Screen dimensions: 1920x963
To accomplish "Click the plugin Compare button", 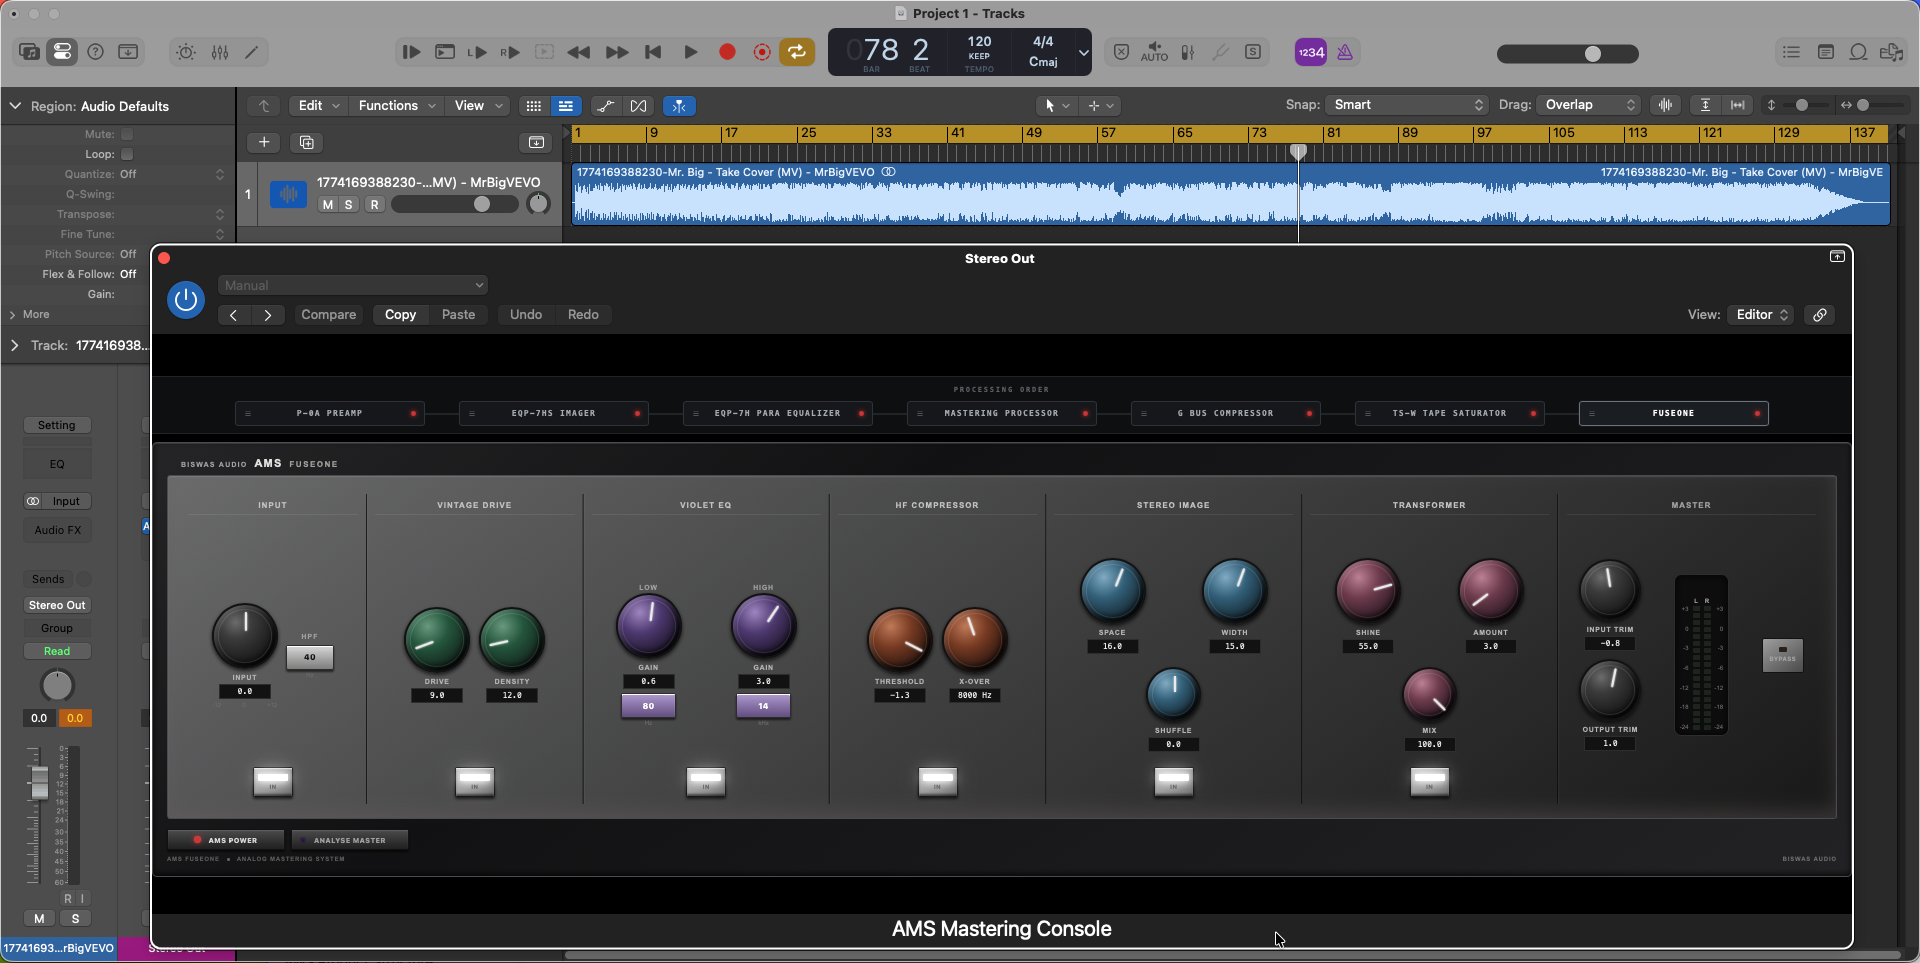I will pos(329,314).
